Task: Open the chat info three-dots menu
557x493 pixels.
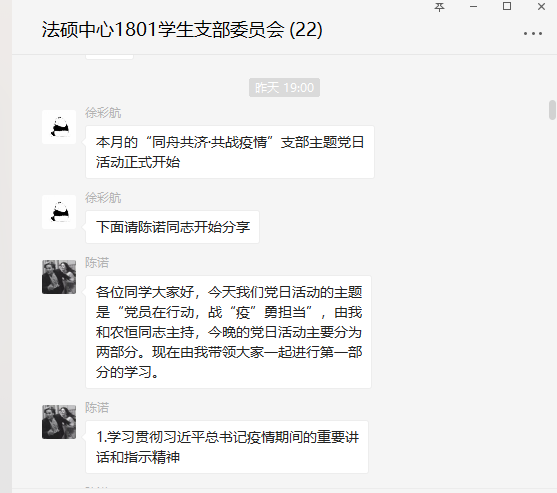Action: (x=532, y=34)
